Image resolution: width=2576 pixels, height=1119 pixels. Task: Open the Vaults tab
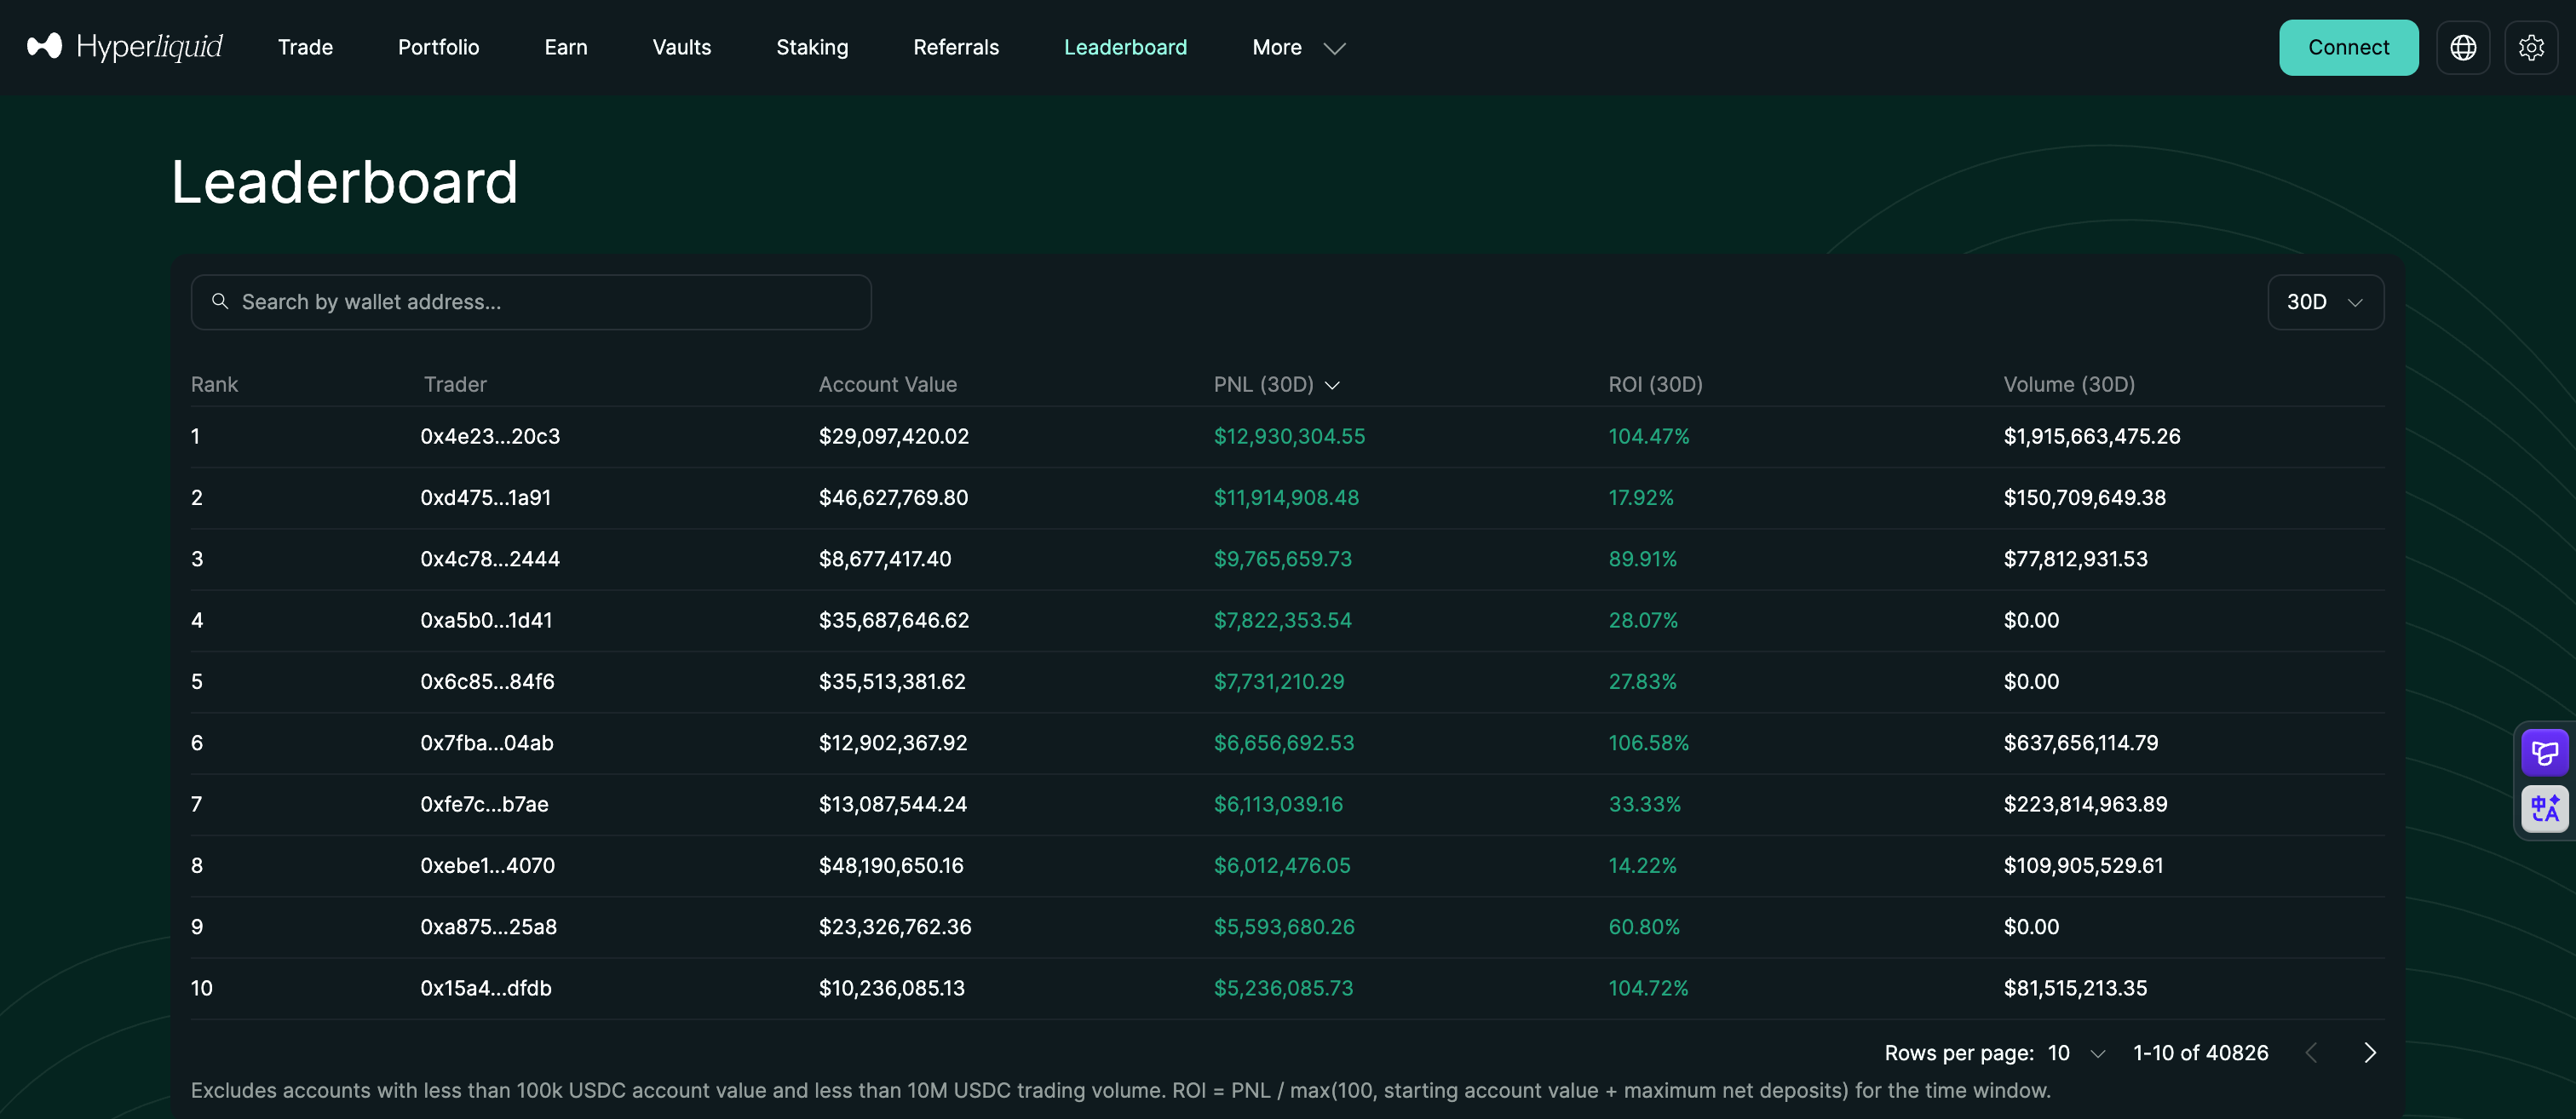(681, 47)
